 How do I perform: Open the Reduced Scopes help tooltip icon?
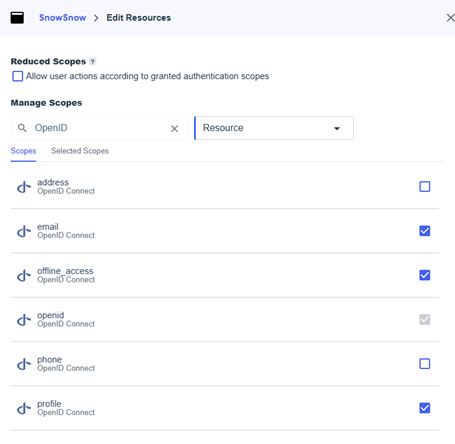point(93,61)
